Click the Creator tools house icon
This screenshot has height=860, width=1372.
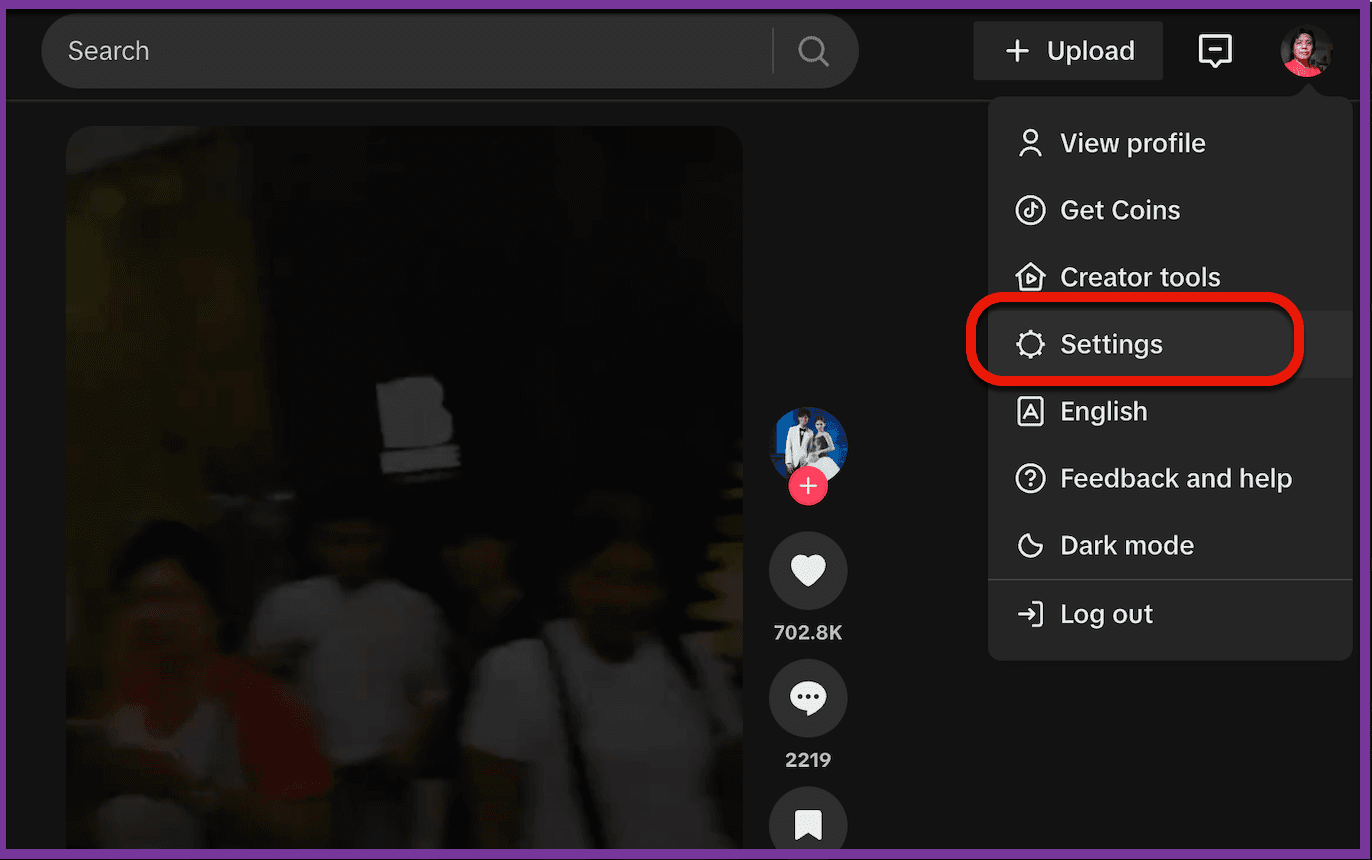pos(1030,277)
